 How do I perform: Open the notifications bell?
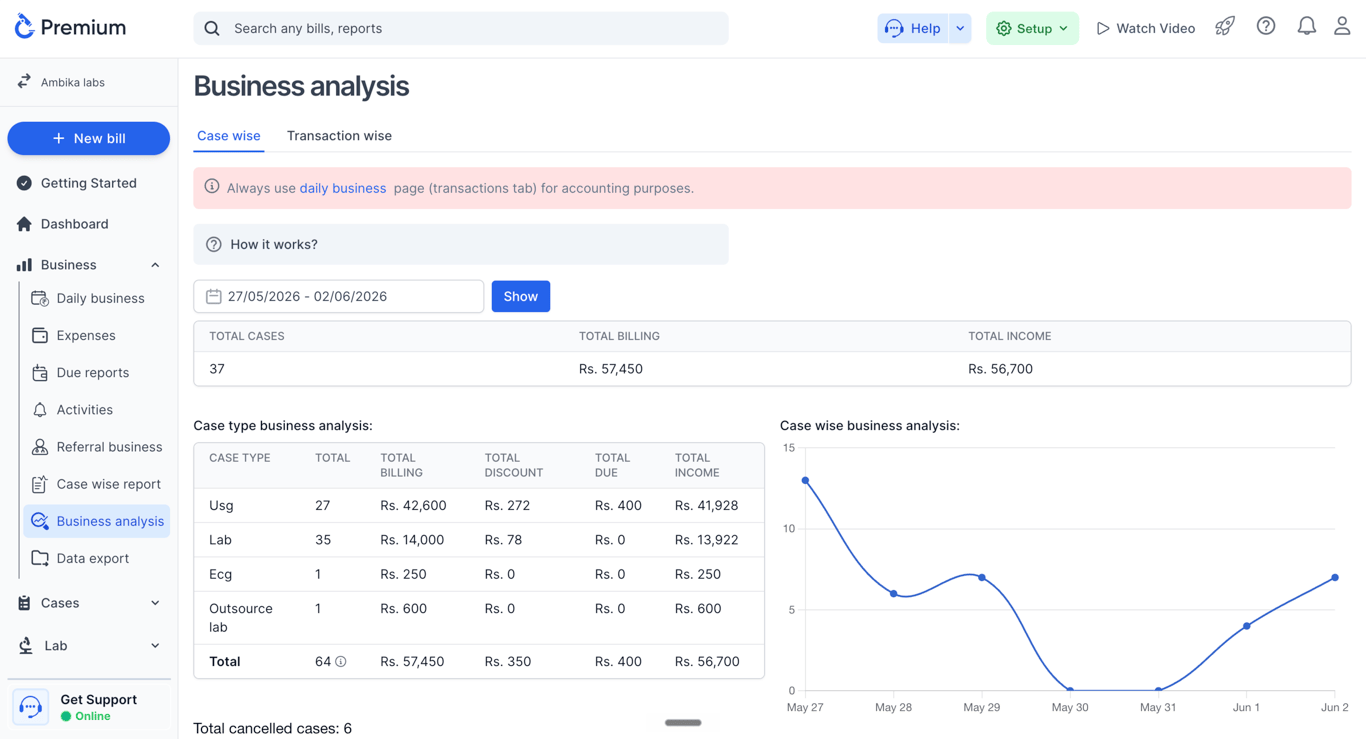(x=1306, y=27)
